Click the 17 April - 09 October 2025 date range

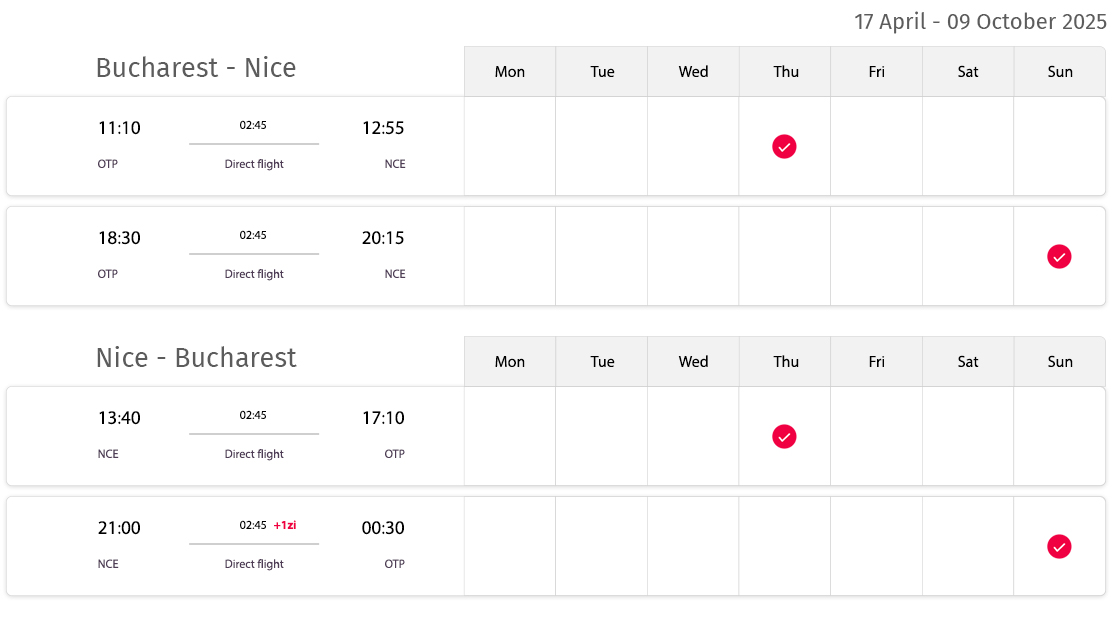[980, 21]
